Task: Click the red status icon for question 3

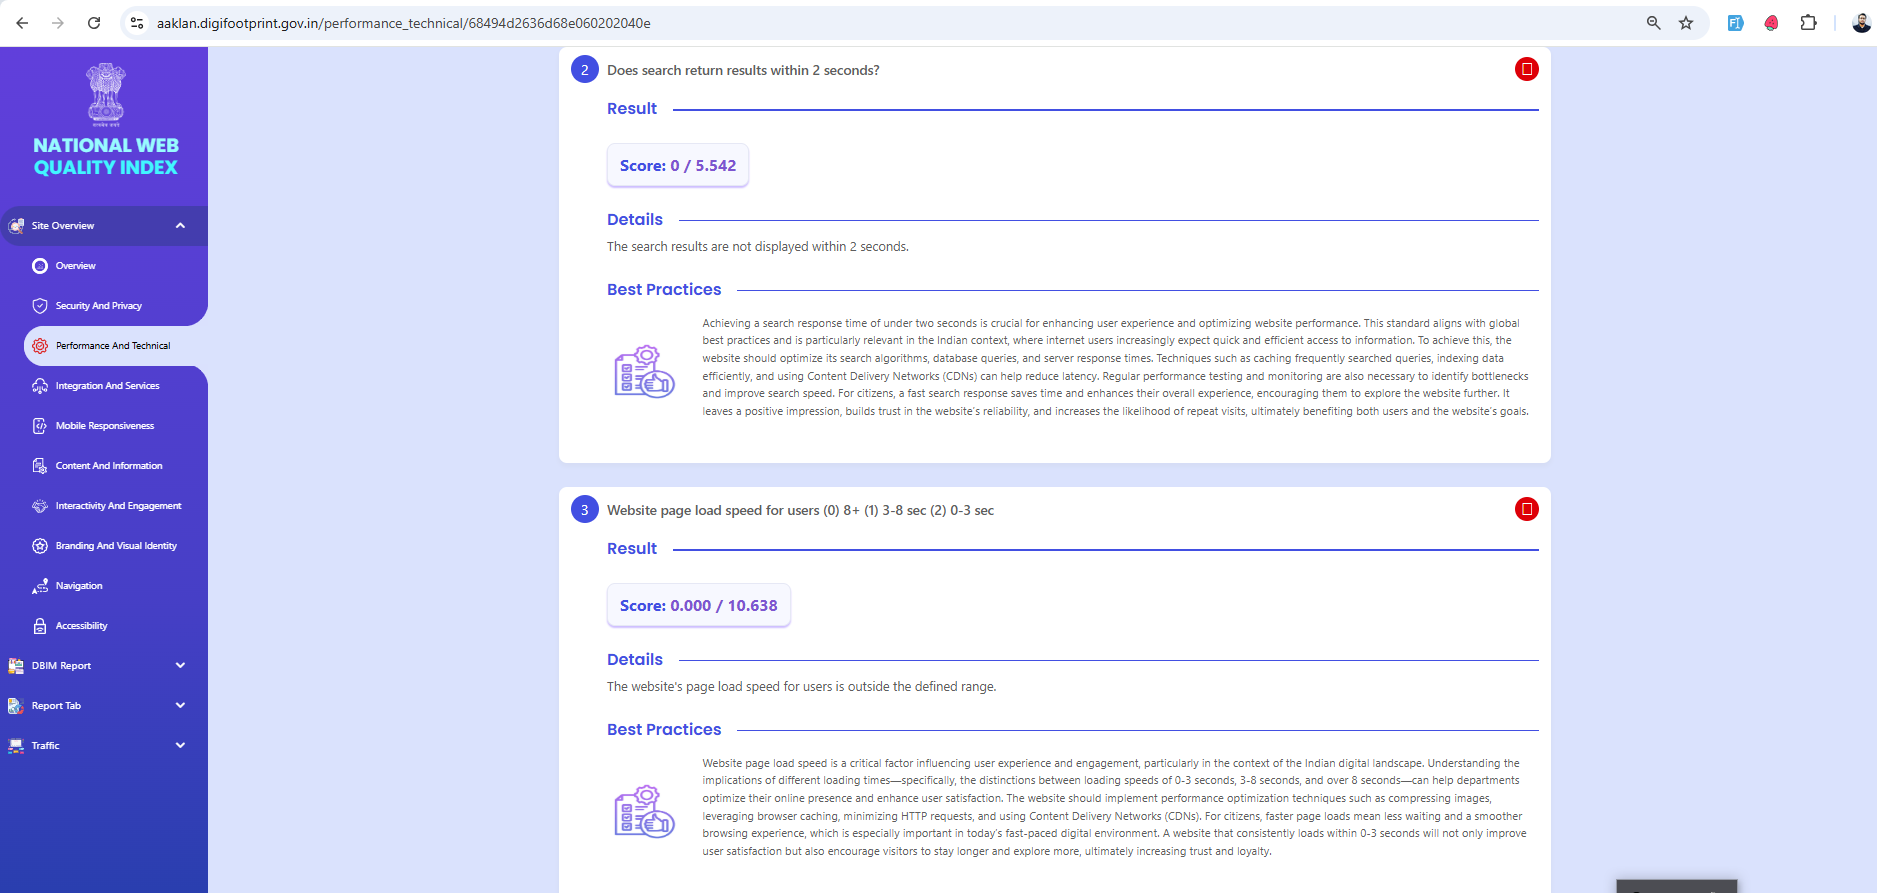Action: 1526,509
